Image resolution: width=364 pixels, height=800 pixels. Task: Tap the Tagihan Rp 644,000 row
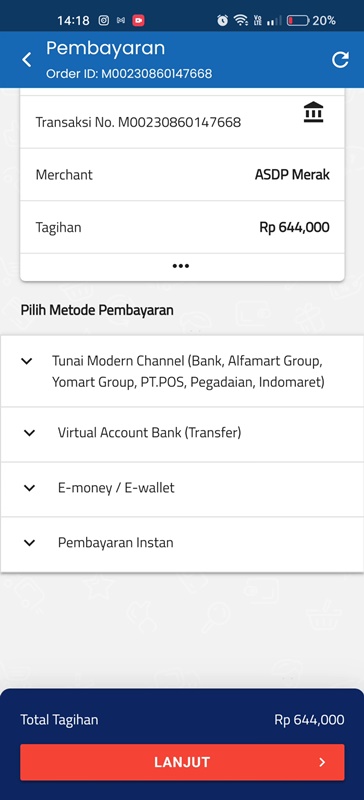182,227
